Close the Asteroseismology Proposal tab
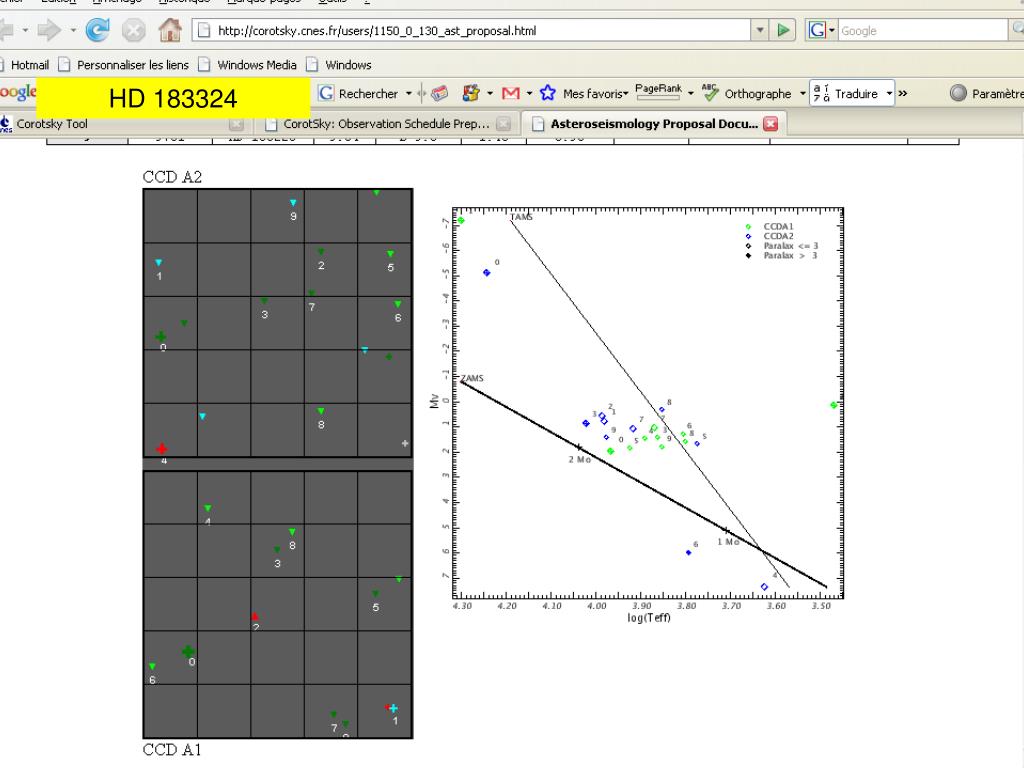The width and height of the screenshot is (1024, 768). click(x=771, y=123)
